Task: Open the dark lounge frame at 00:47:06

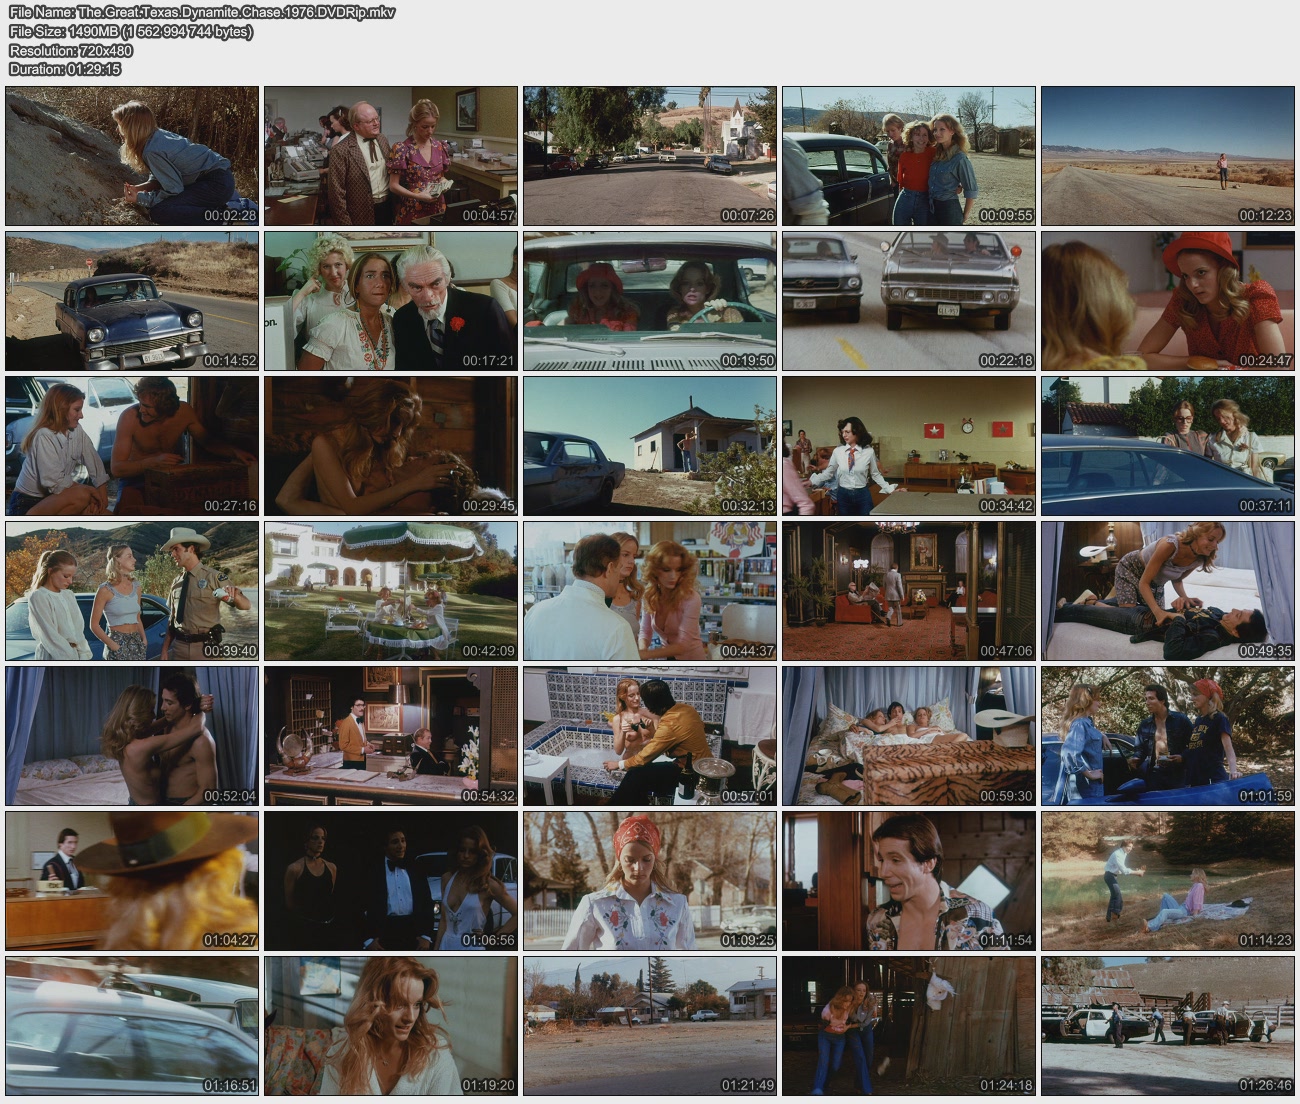Action: click(x=908, y=591)
